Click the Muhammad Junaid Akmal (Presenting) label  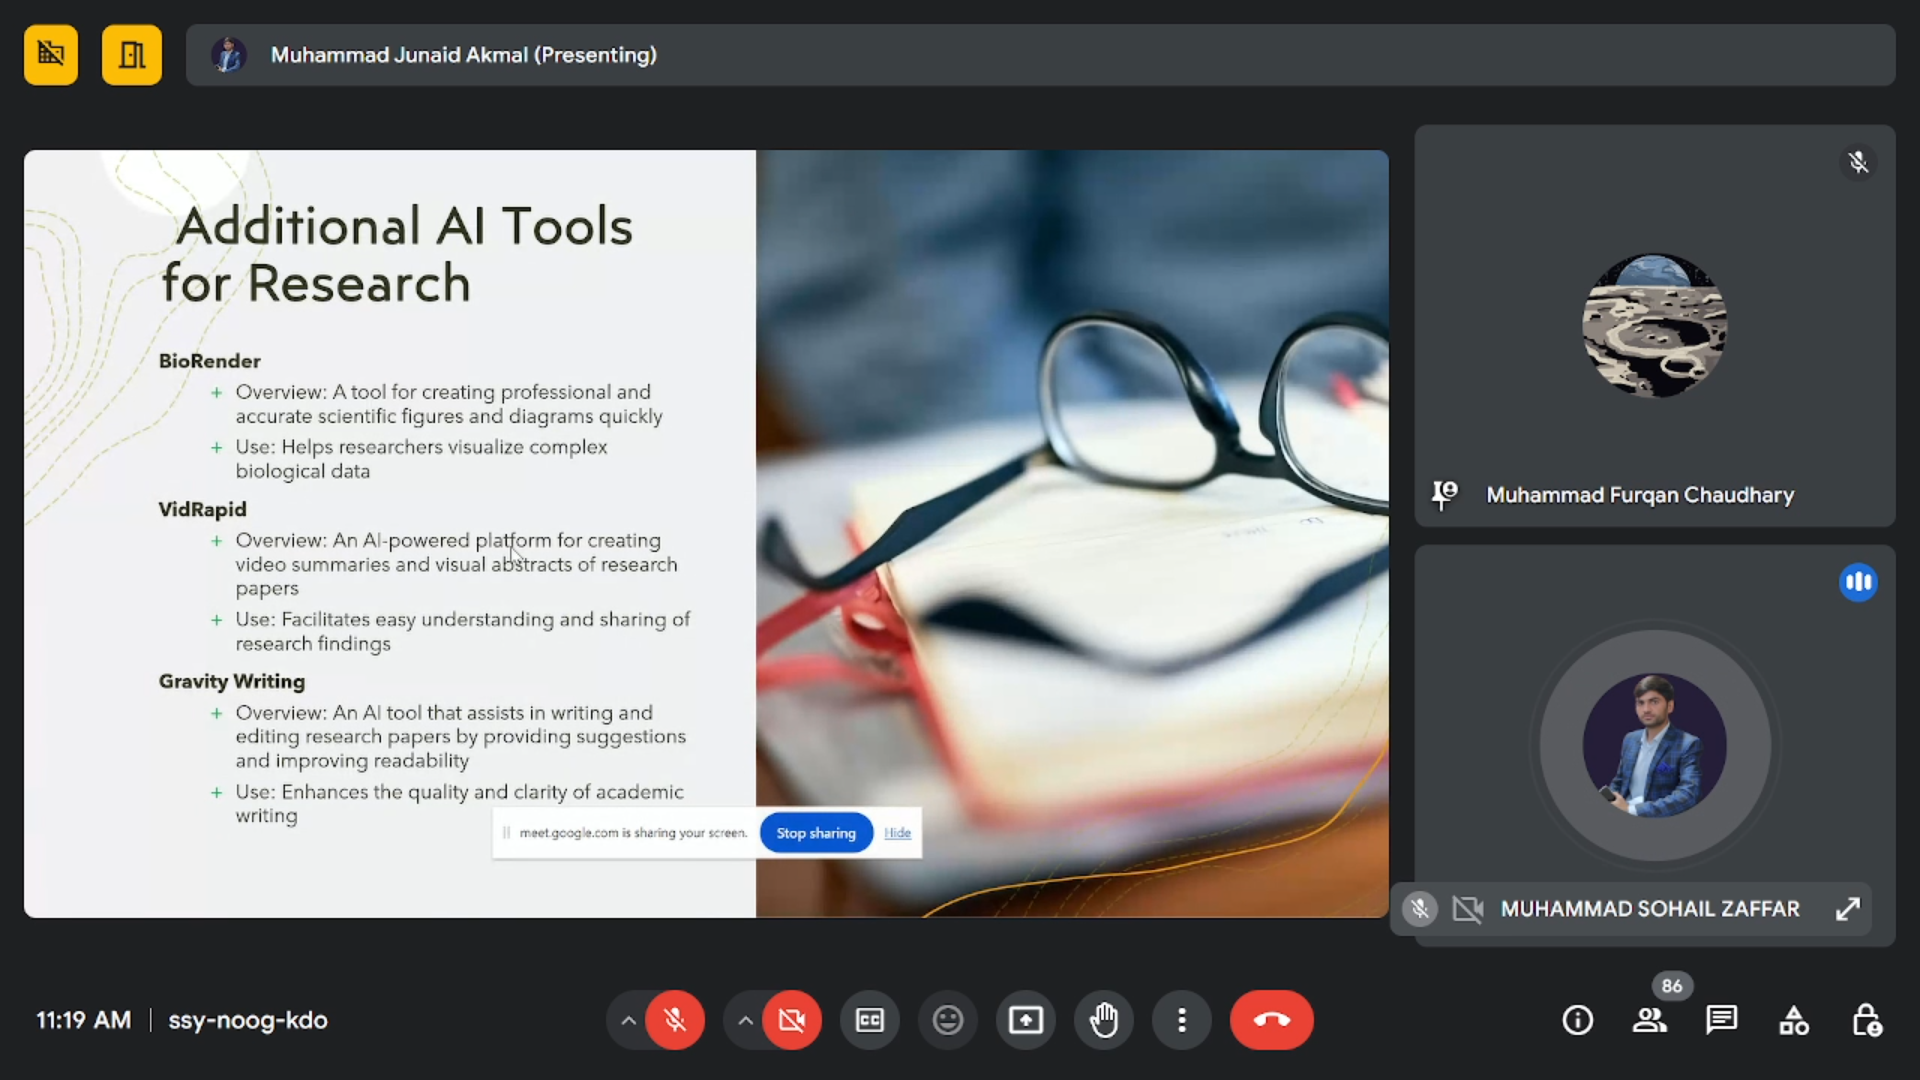tap(464, 55)
